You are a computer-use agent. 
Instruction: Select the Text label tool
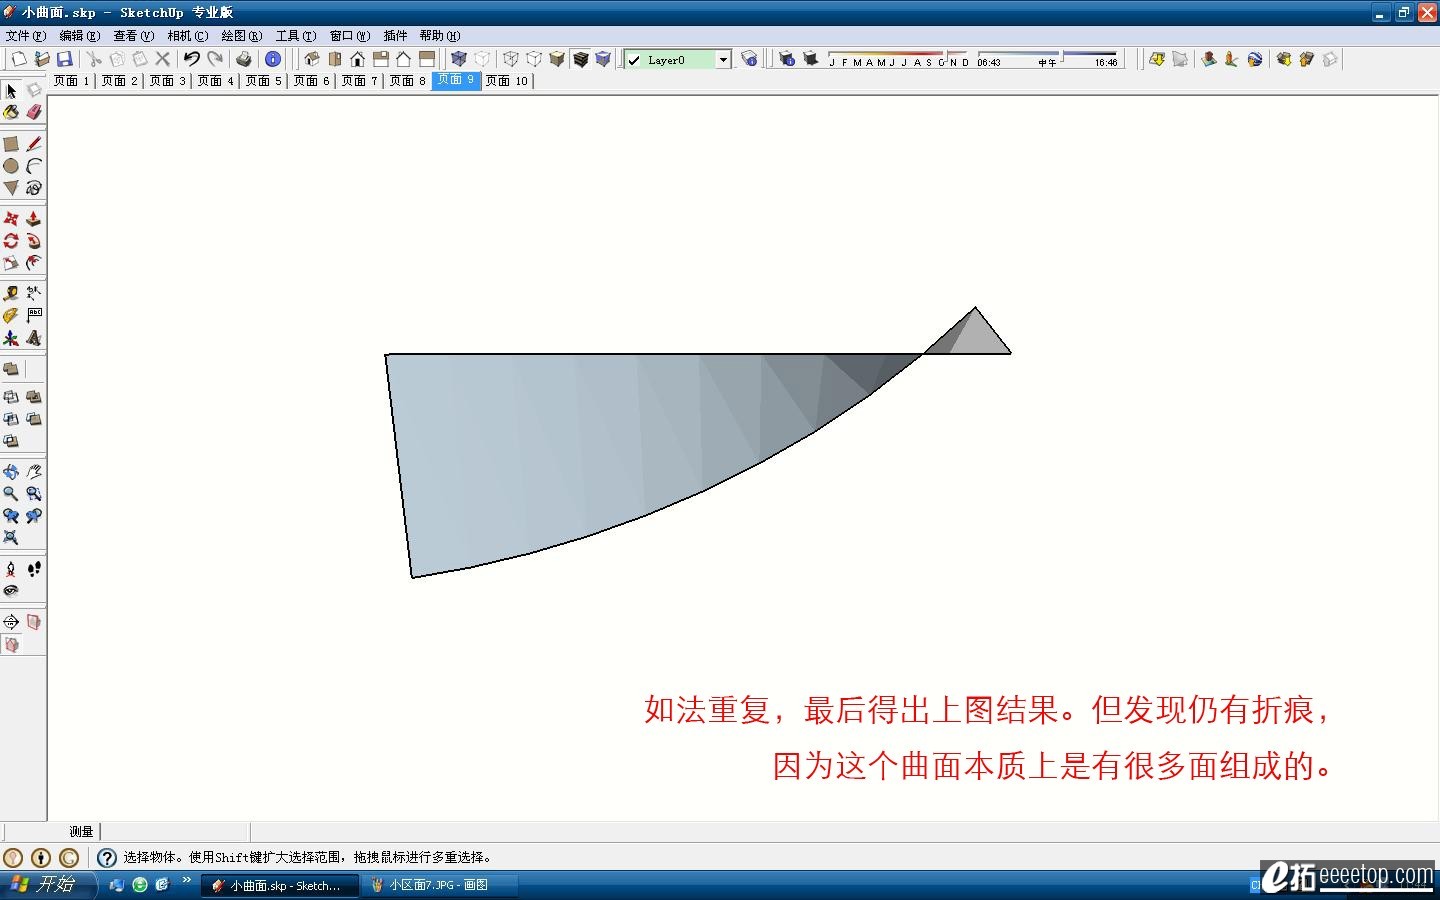coord(33,315)
